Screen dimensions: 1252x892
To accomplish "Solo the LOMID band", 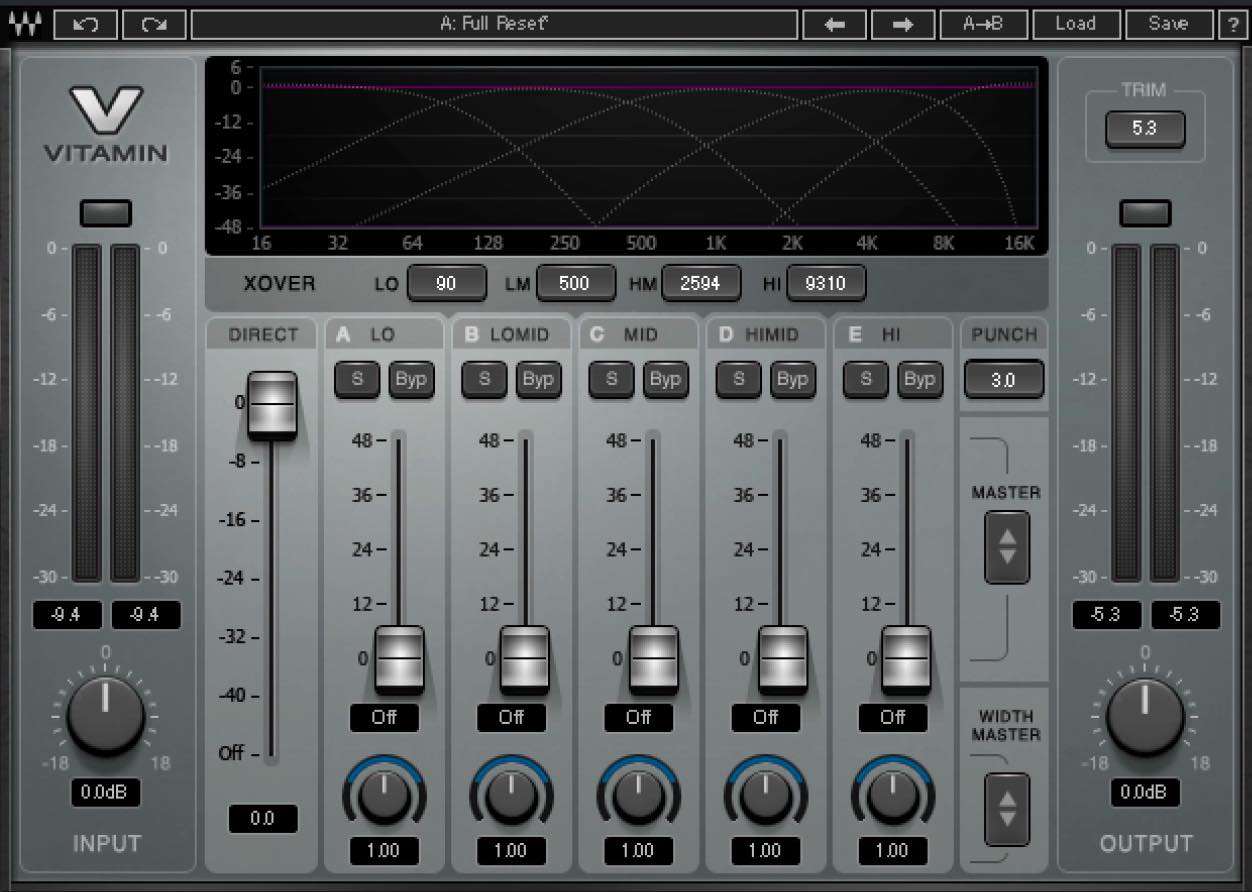I will click(484, 379).
